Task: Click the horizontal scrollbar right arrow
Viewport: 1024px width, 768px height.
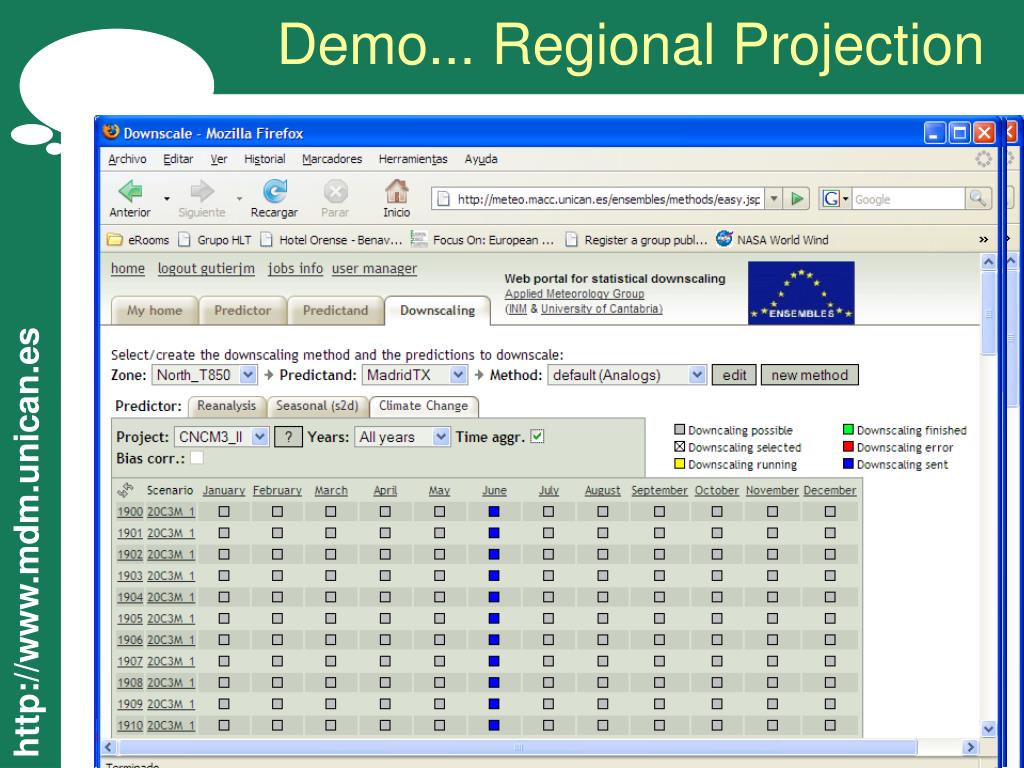Action: coord(970,746)
